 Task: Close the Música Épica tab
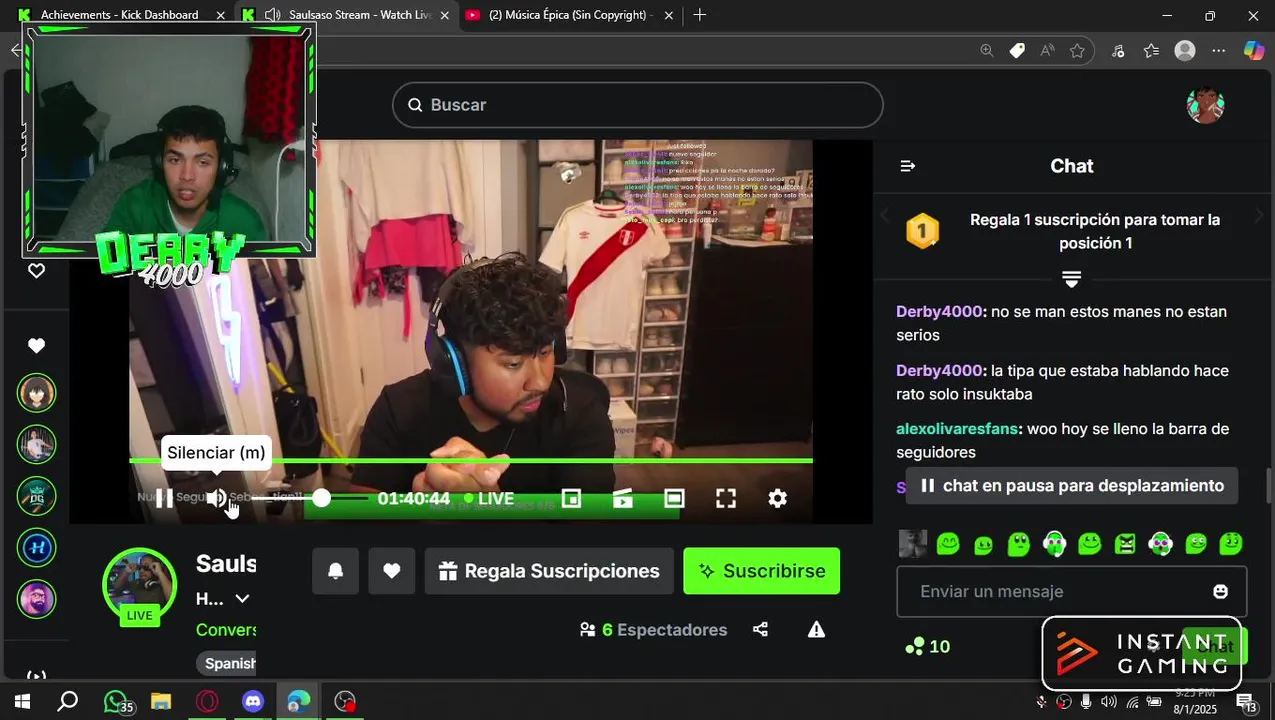point(669,15)
